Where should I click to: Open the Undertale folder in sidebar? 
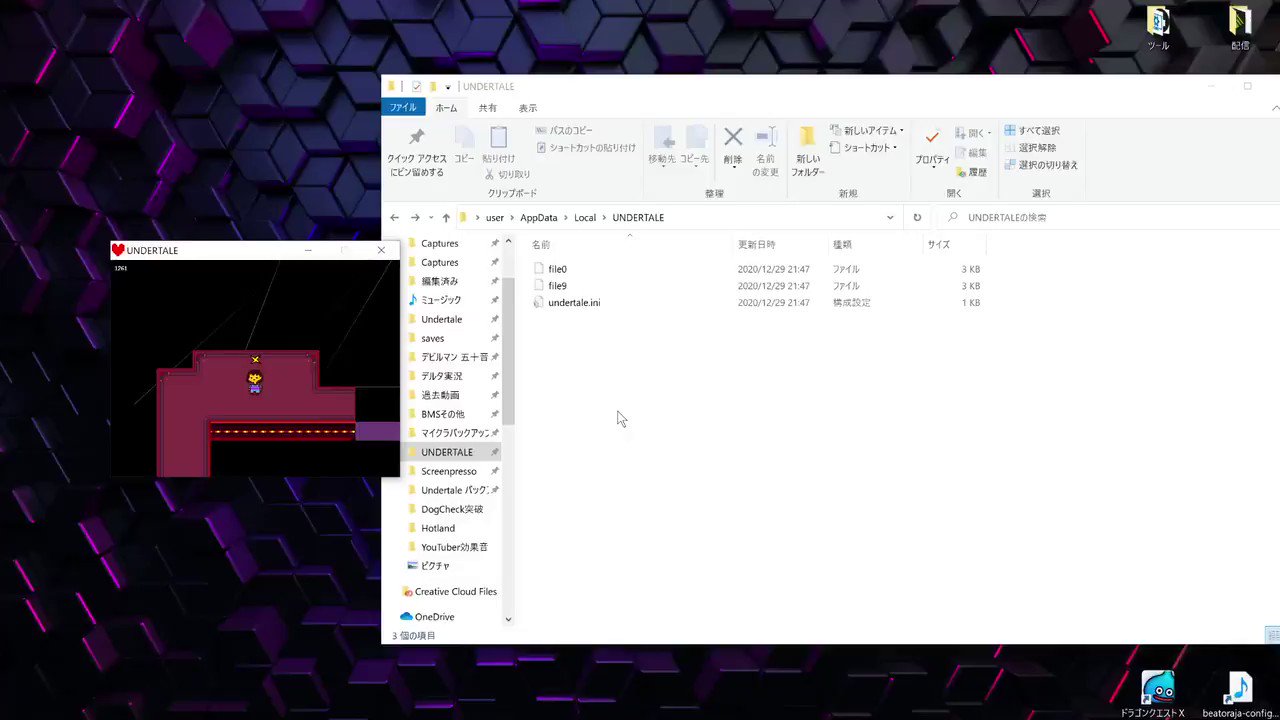(x=441, y=319)
